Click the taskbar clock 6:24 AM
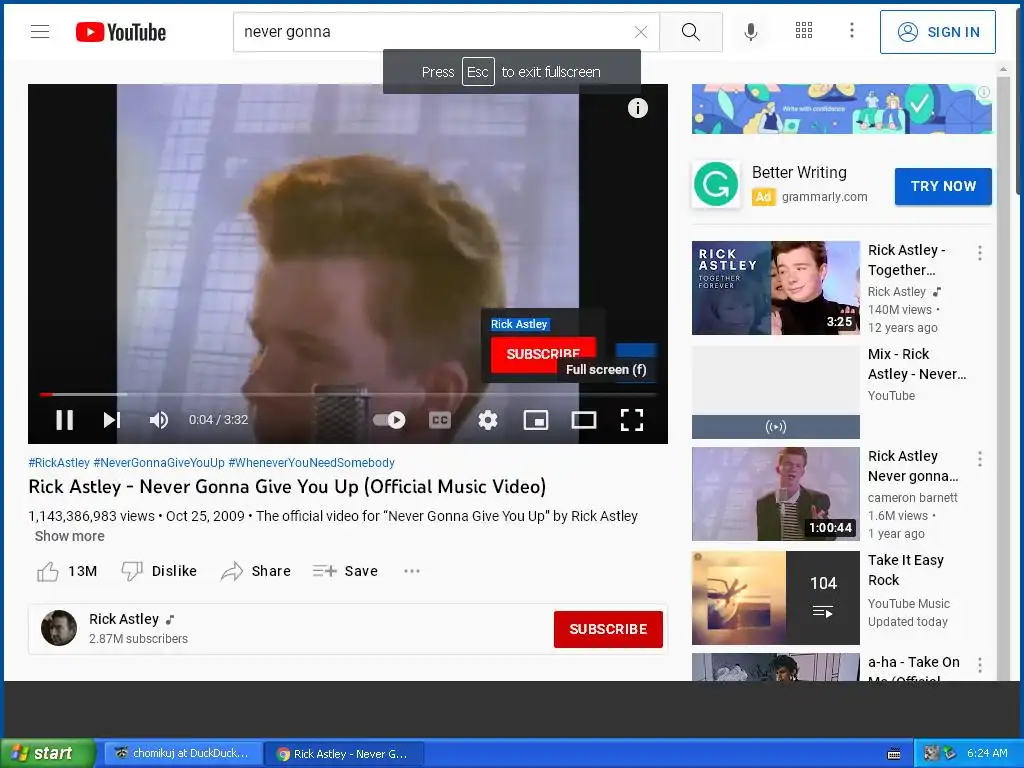1024x768 pixels. [x=987, y=753]
